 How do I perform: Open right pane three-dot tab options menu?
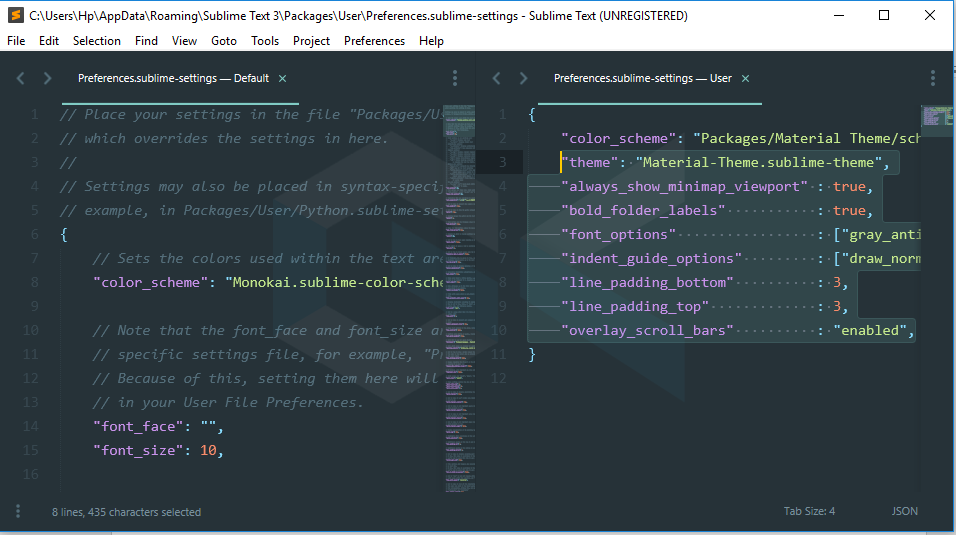click(x=933, y=78)
